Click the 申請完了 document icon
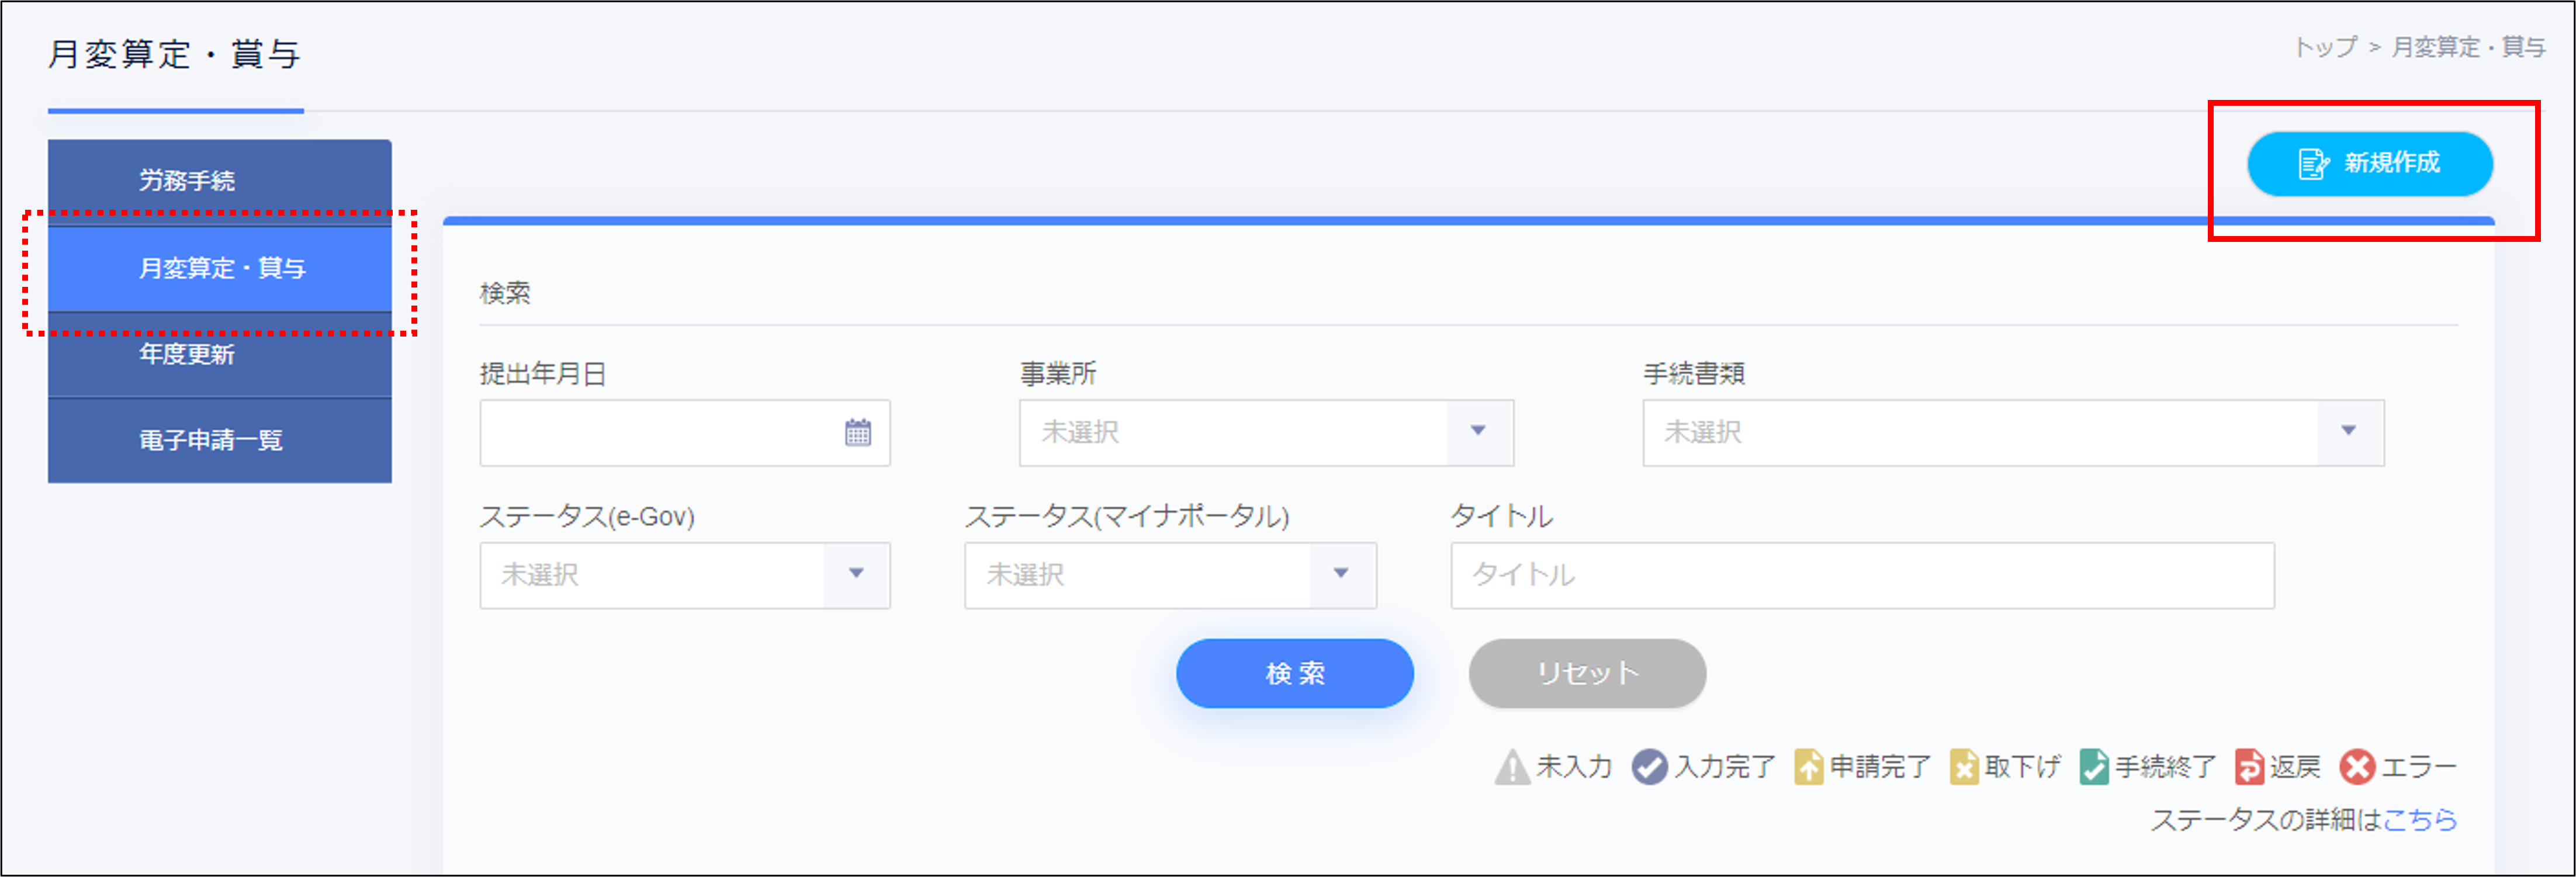This screenshot has width=2576, height=877. coord(1808,767)
